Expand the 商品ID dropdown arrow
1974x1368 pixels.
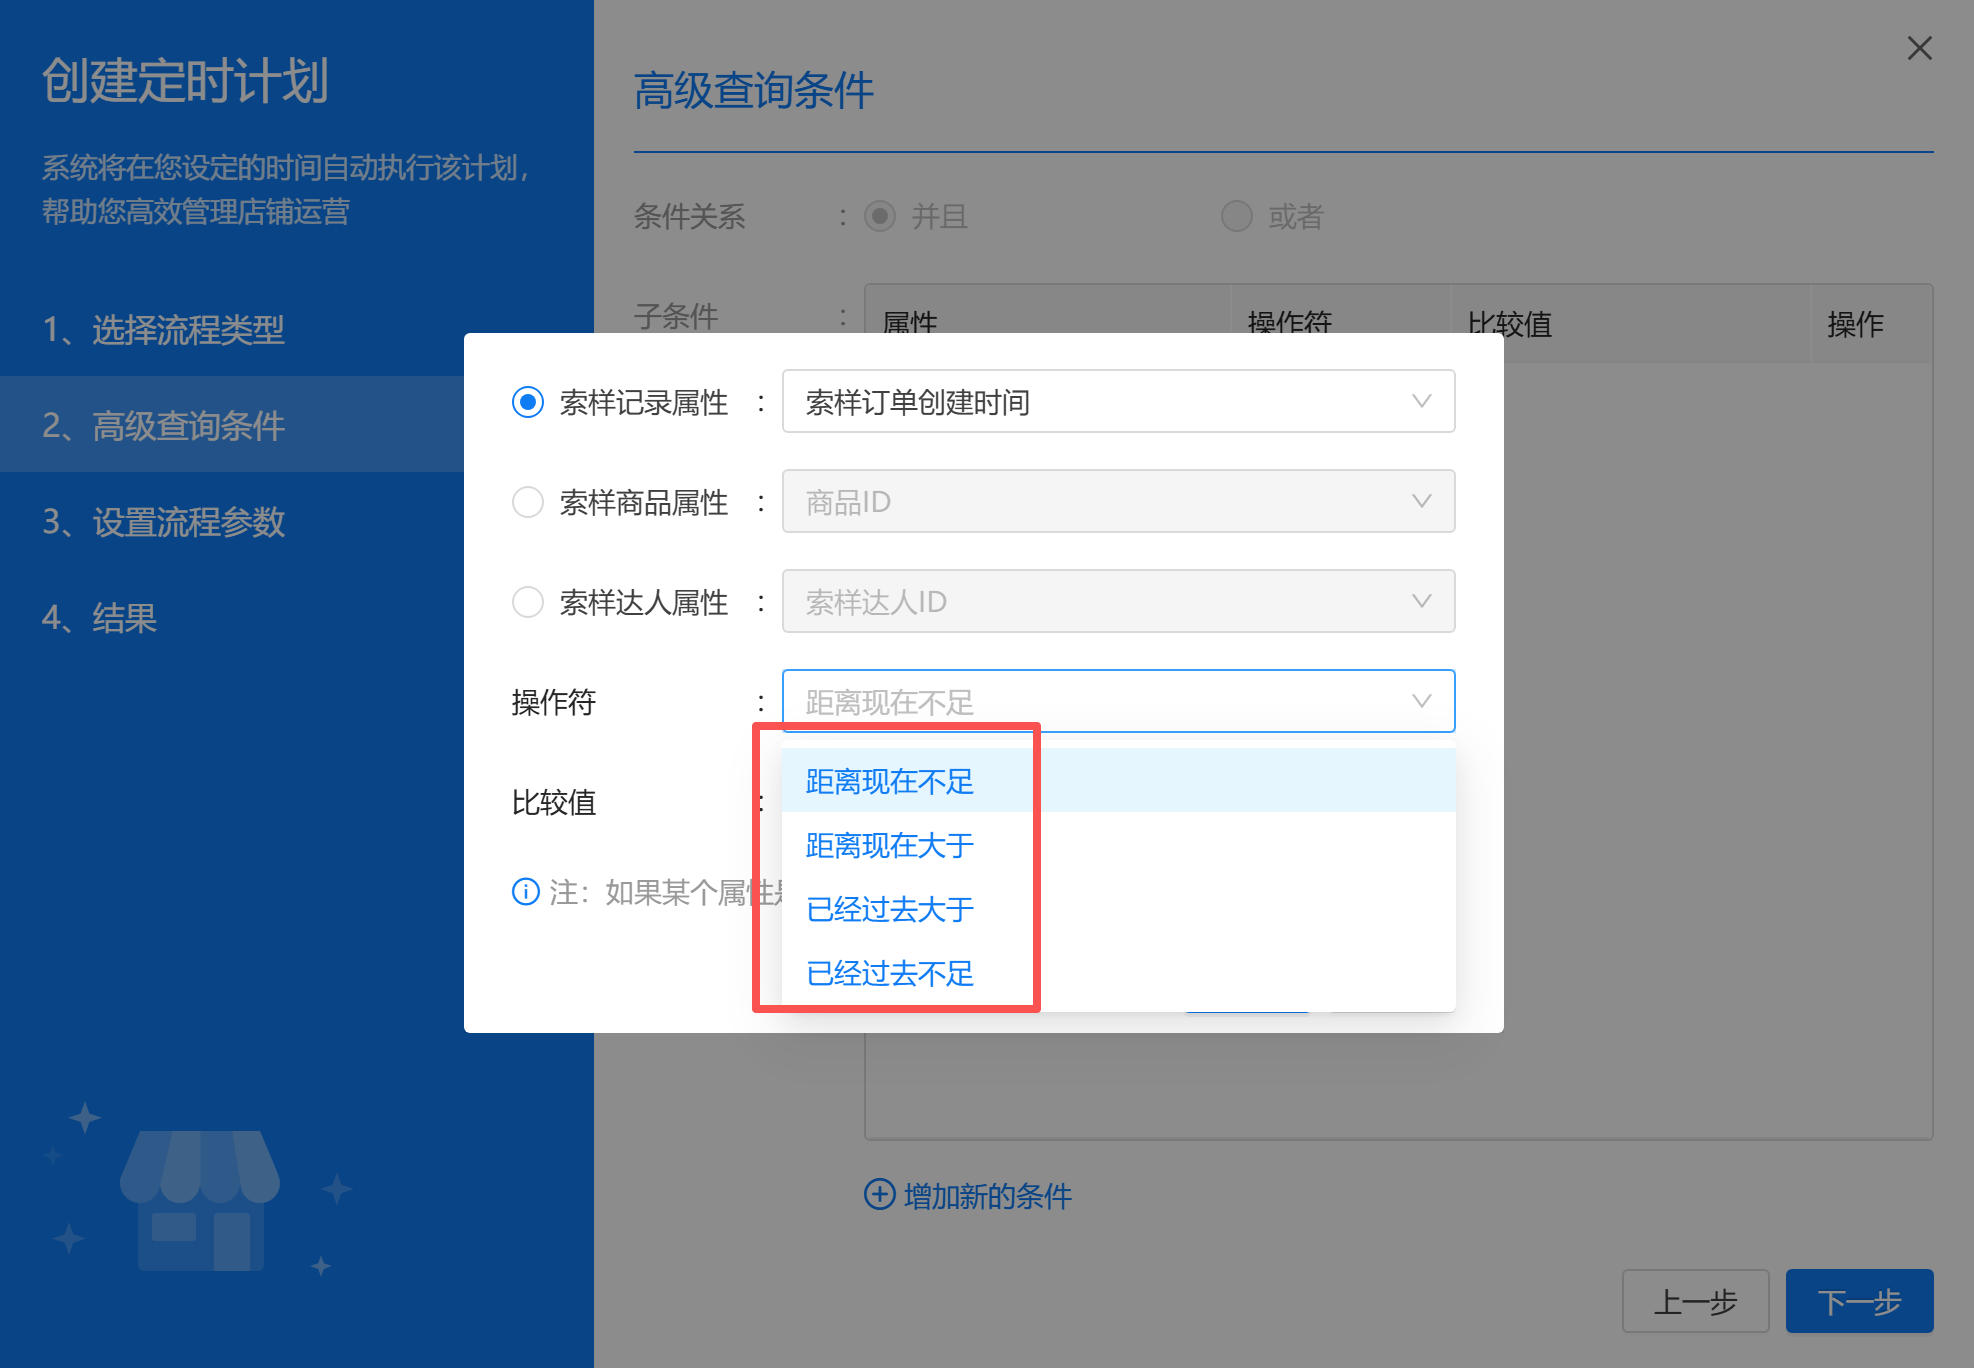[x=1421, y=502]
